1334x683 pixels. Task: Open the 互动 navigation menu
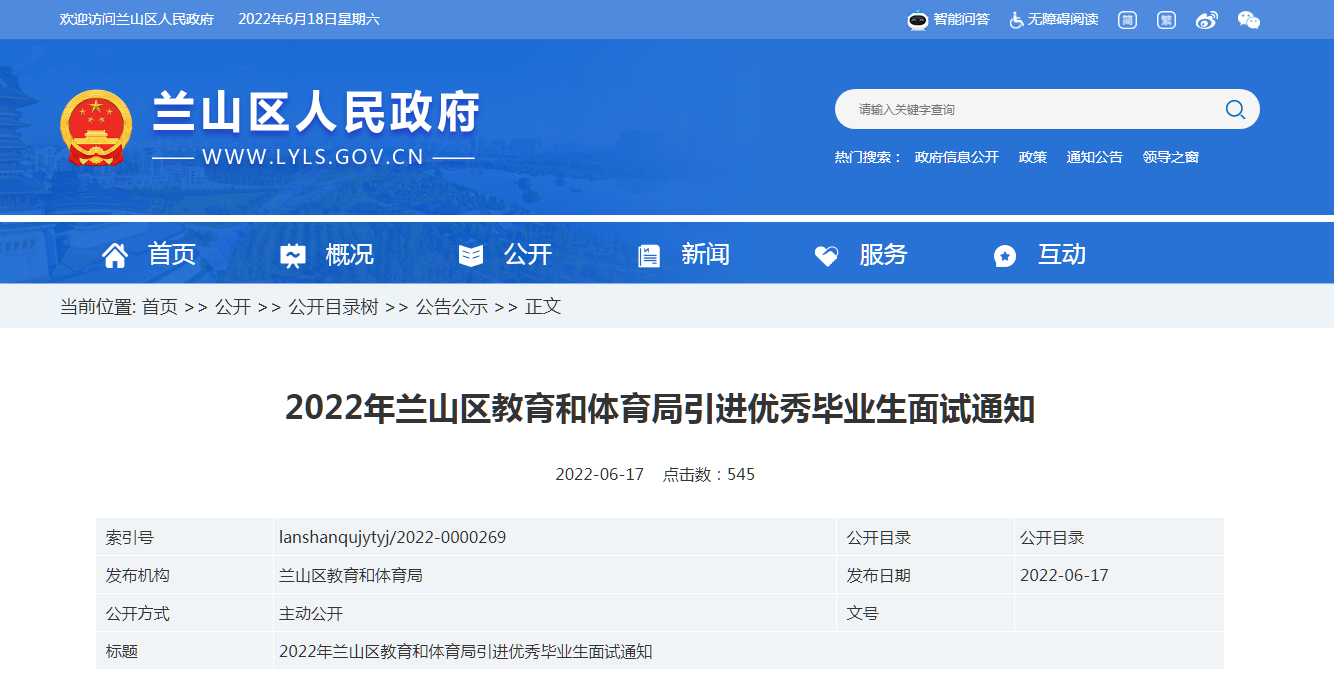tap(1062, 254)
